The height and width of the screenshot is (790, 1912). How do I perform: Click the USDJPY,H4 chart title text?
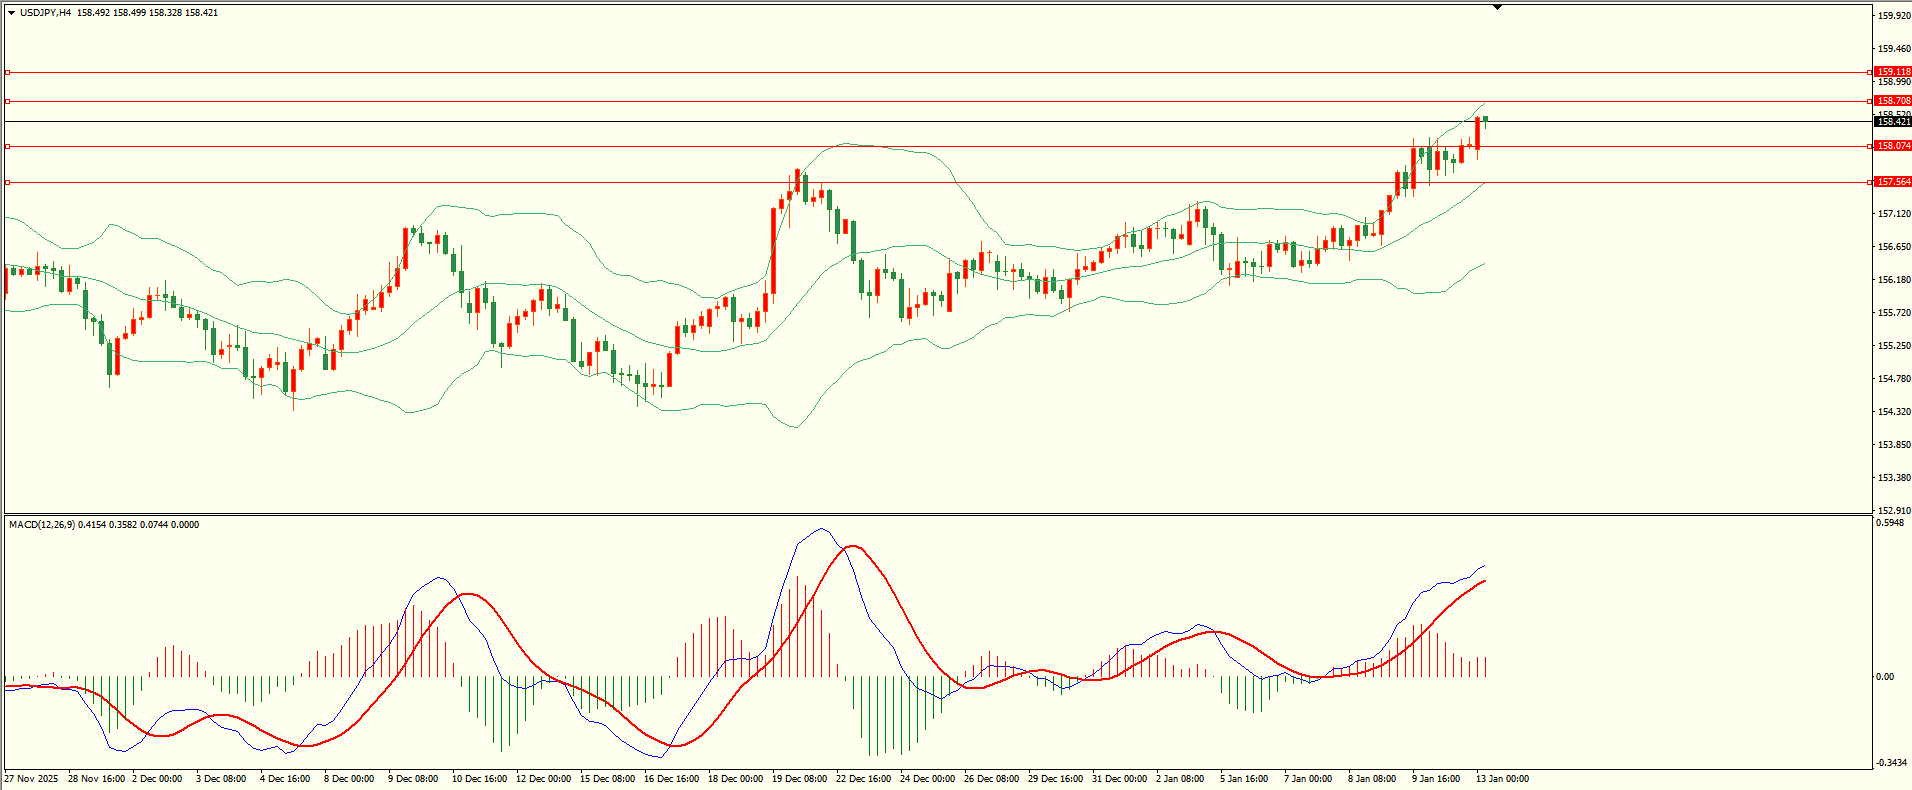45,13
